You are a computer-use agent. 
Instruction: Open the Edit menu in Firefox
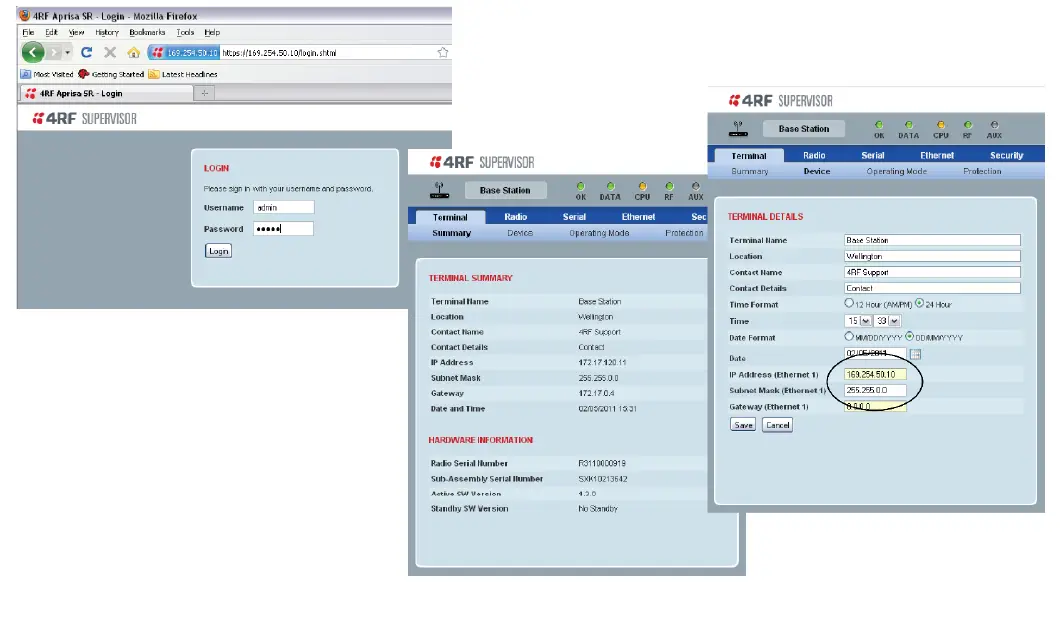pos(51,32)
